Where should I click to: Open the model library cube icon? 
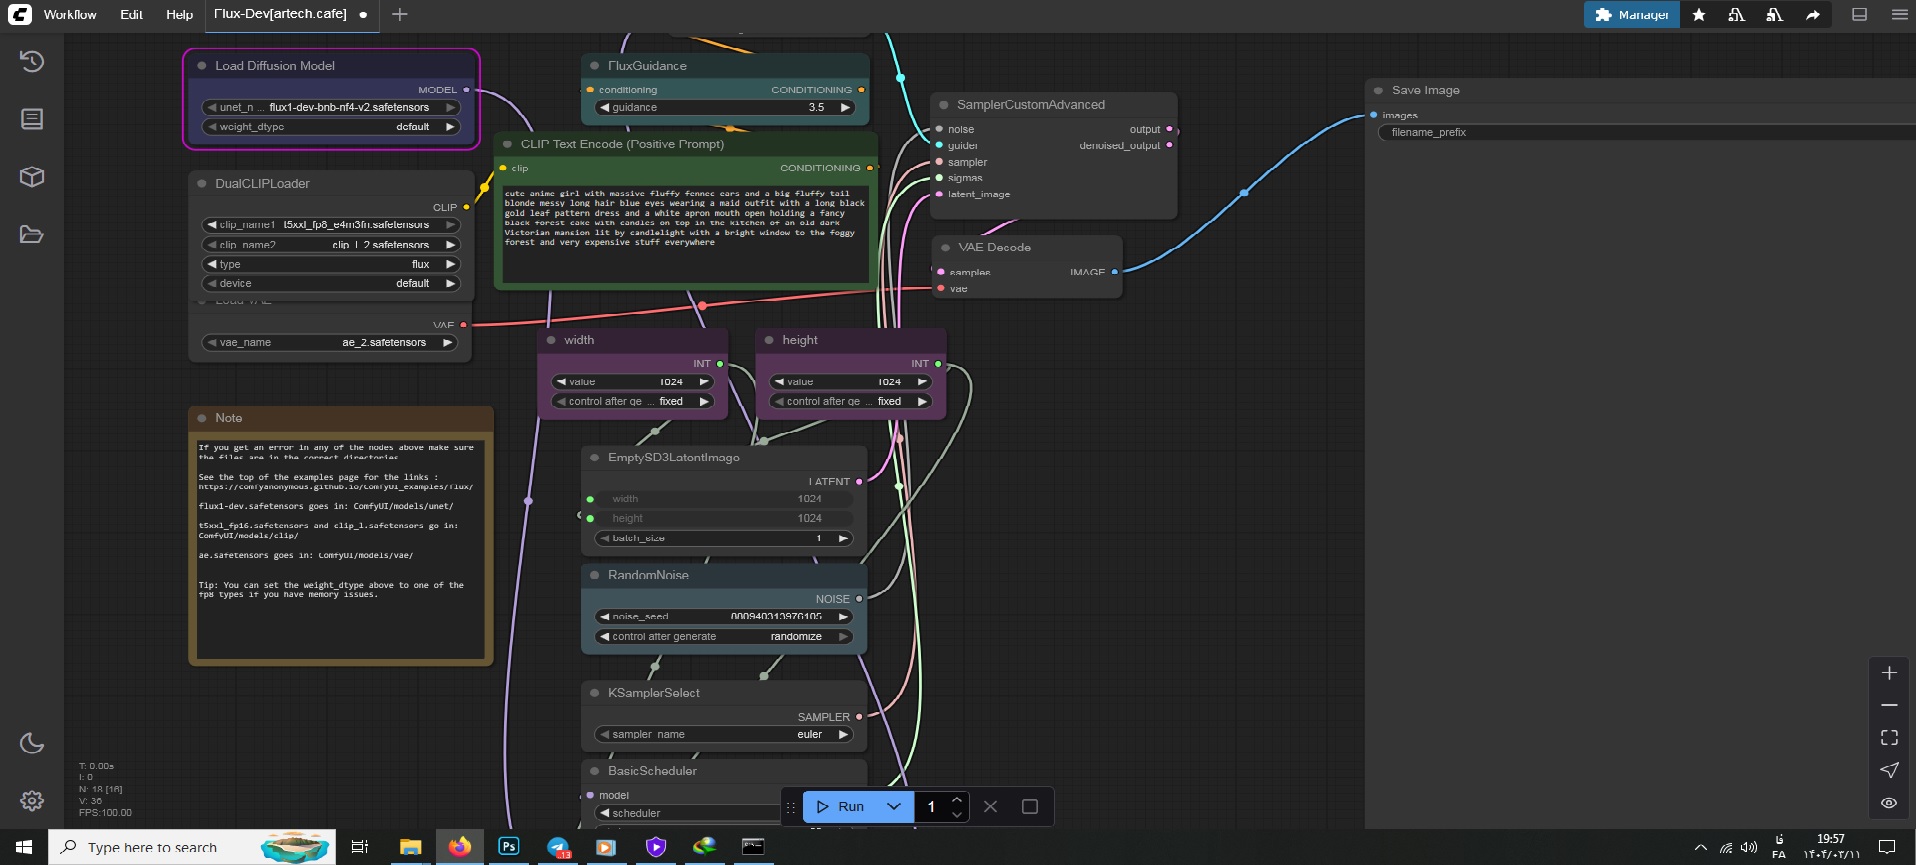pyautogui.click(x=32, y=177)
